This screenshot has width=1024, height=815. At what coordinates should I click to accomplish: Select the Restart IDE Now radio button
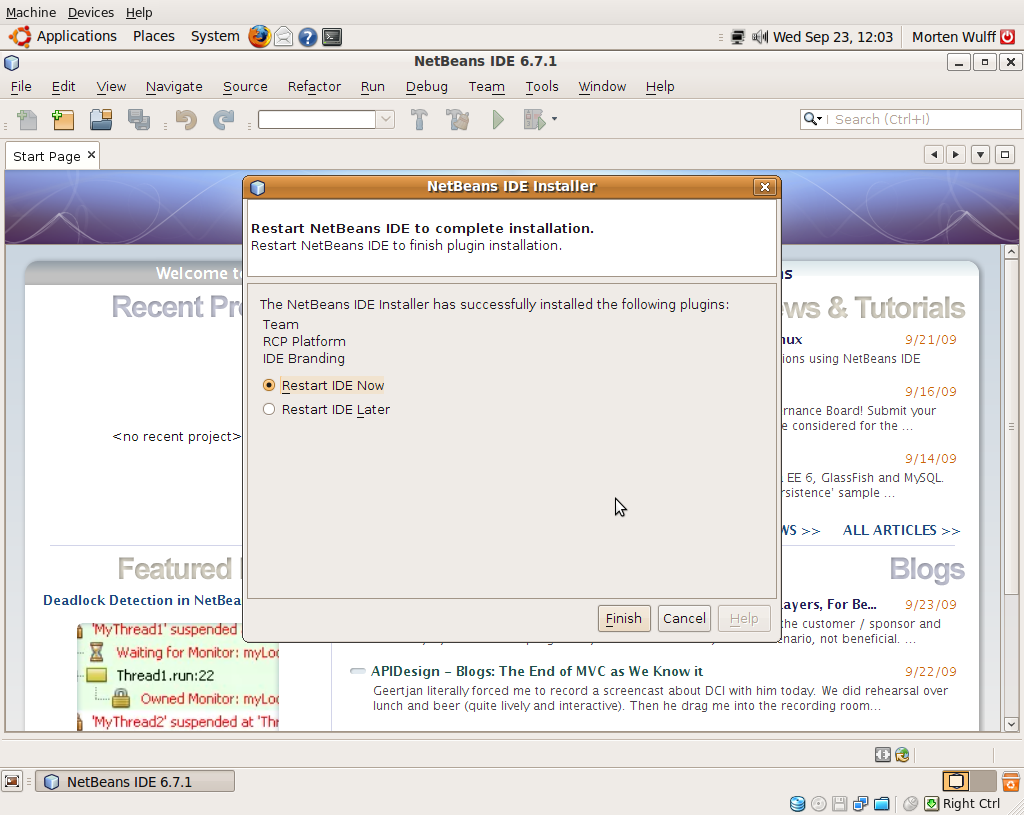click(268, 385)
